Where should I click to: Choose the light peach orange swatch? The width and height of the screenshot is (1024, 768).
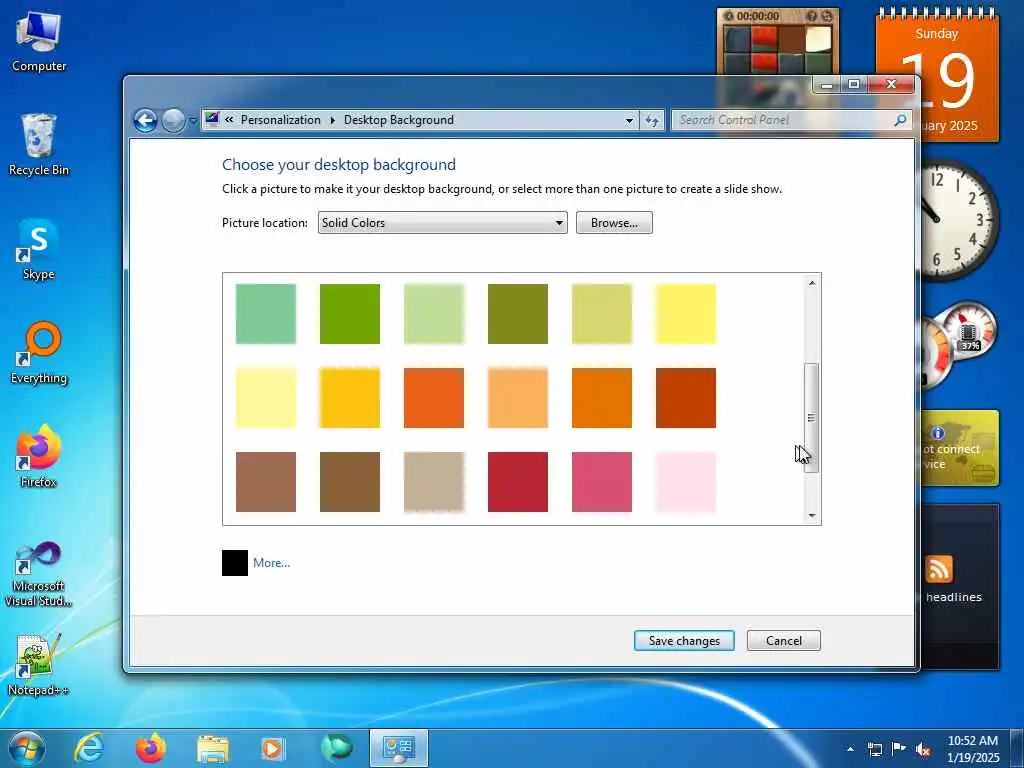click(518, 398)
